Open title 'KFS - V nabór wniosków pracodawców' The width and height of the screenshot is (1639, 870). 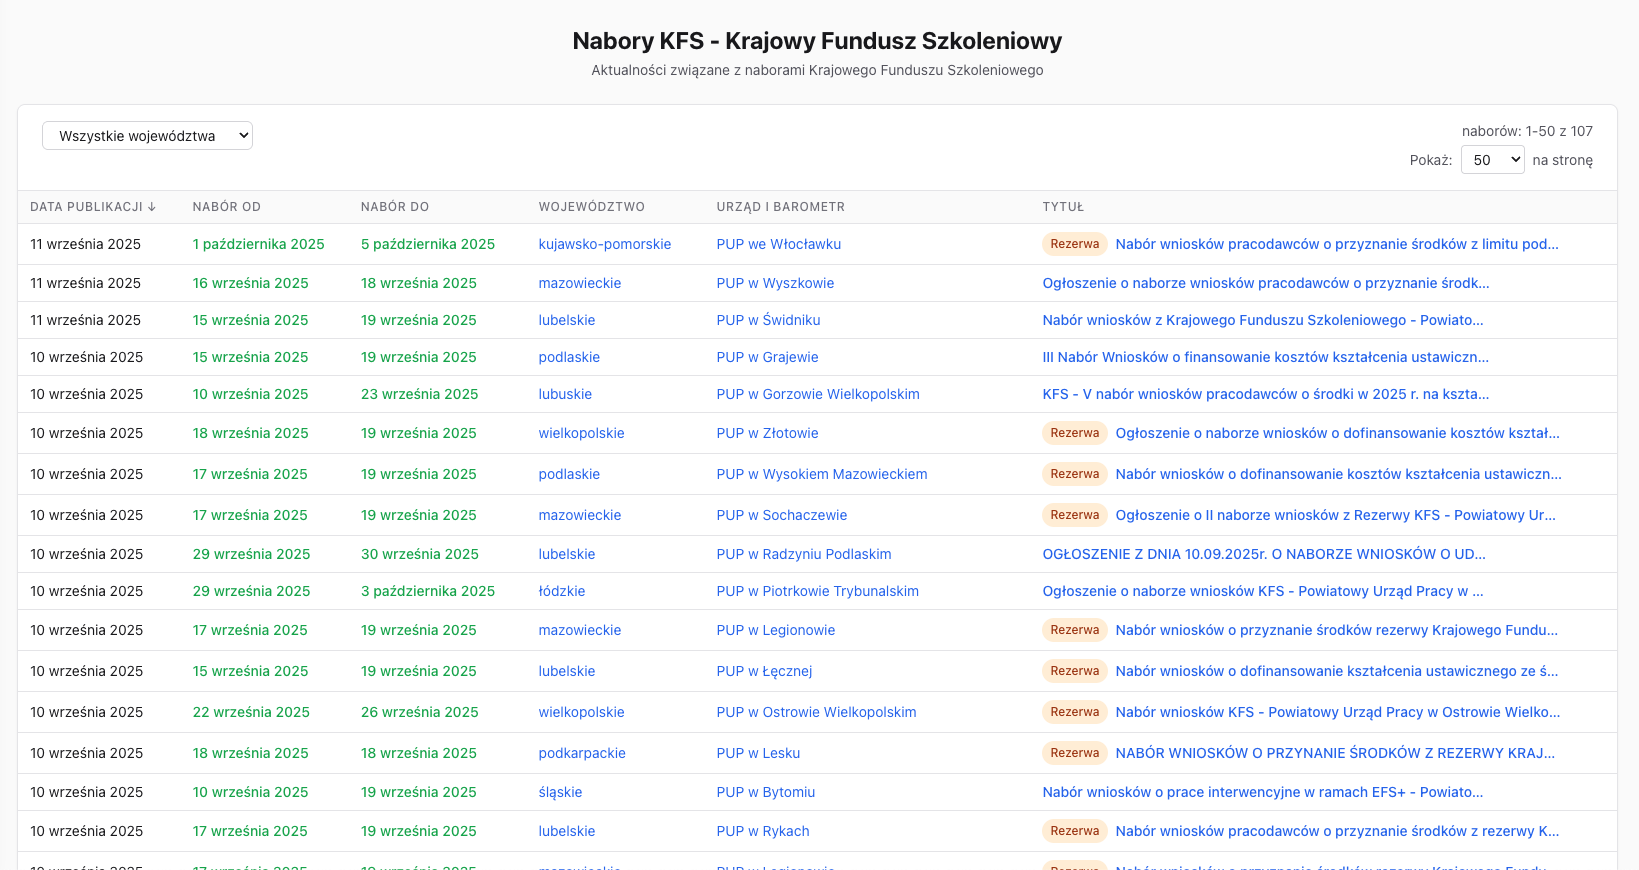click(x=1266, y=394)
